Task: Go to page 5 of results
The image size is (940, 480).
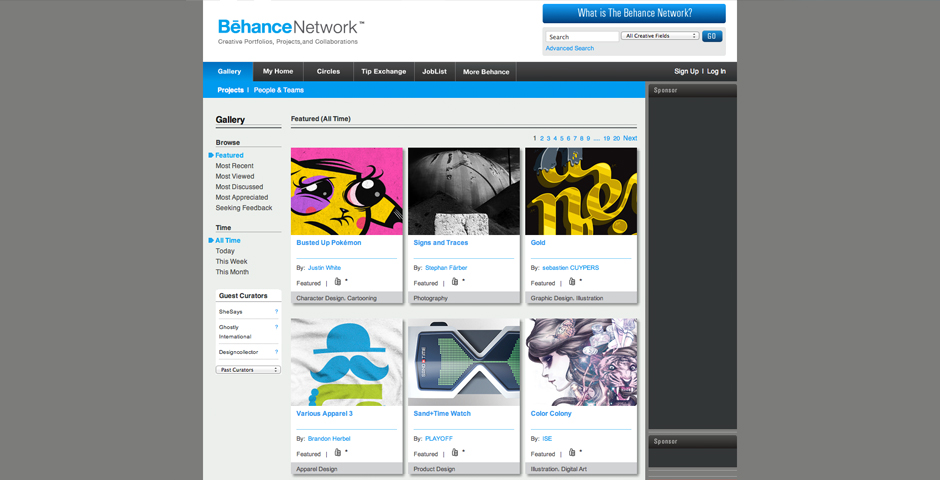Action: tap(562, 138)
